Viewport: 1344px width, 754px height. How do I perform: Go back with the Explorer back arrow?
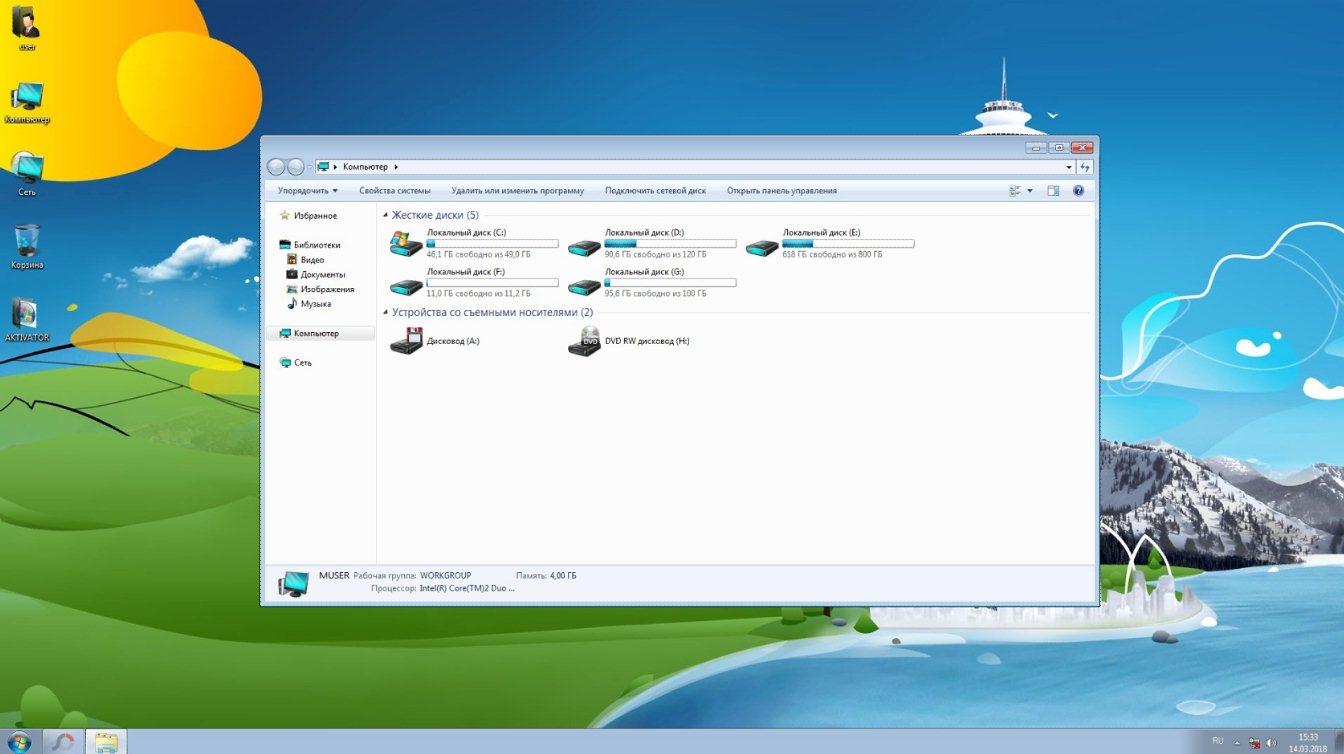click(x=277, y=167)
